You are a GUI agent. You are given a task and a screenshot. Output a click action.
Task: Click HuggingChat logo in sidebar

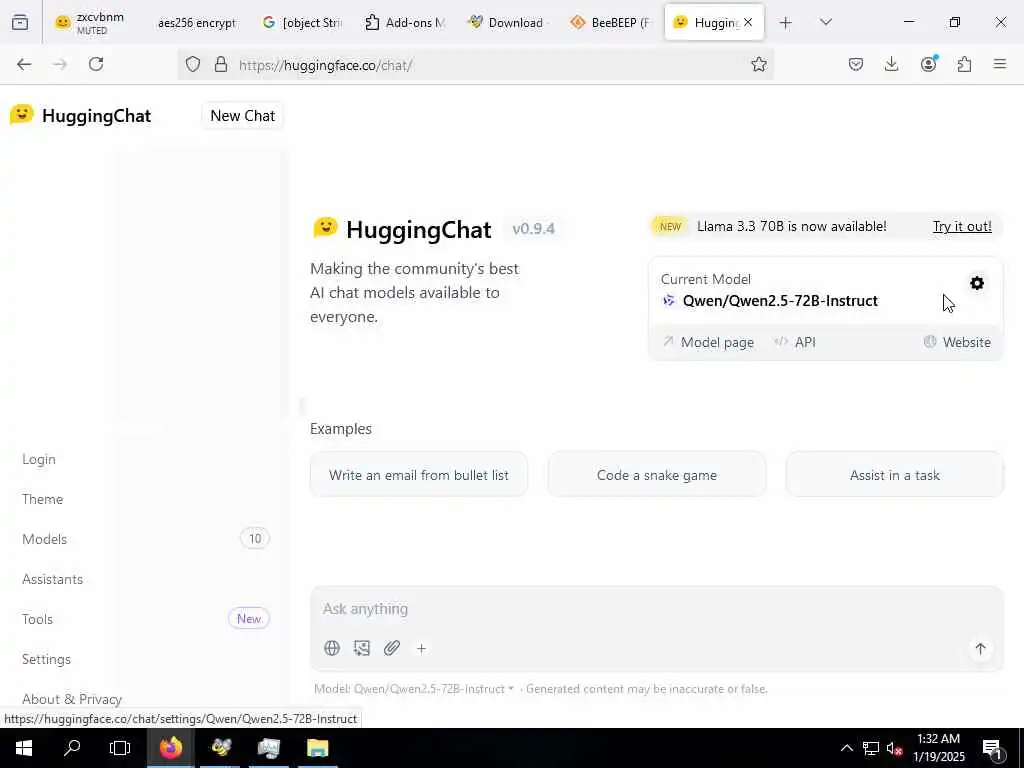pos(80,116)
